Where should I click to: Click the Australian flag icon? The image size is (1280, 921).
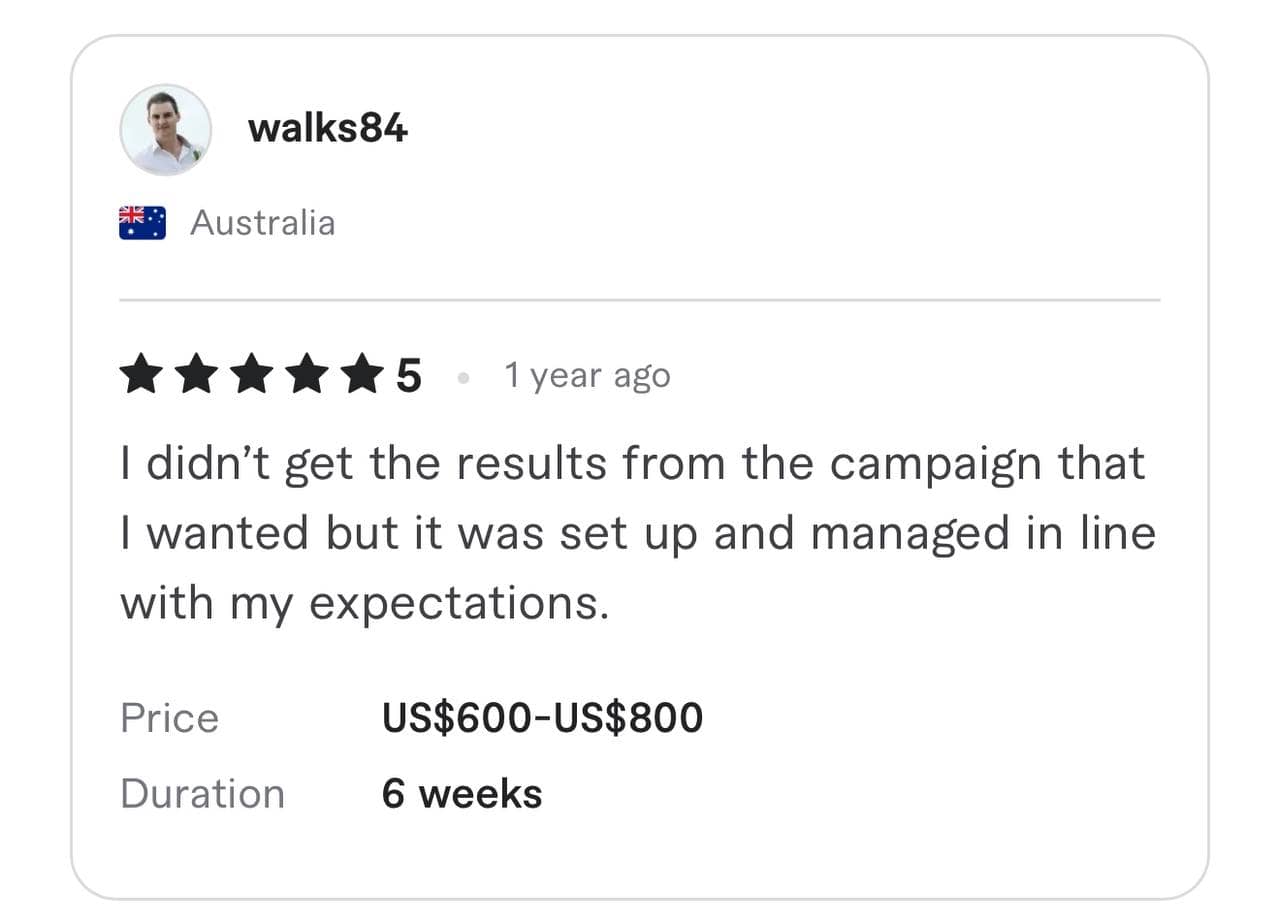(x=142, y=222)
